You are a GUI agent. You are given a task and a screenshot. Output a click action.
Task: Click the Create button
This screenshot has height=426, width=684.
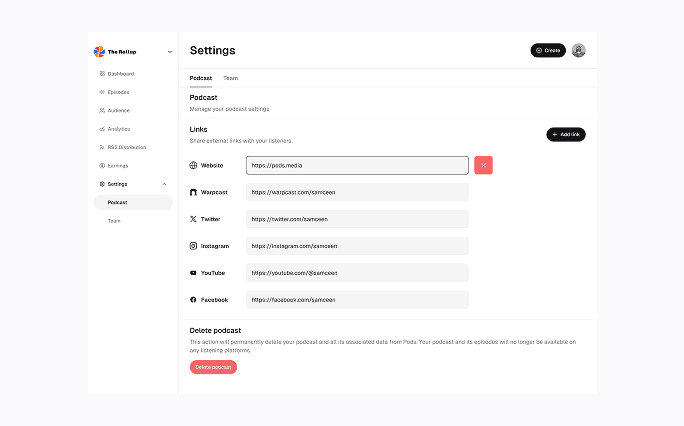coord(548,50)
